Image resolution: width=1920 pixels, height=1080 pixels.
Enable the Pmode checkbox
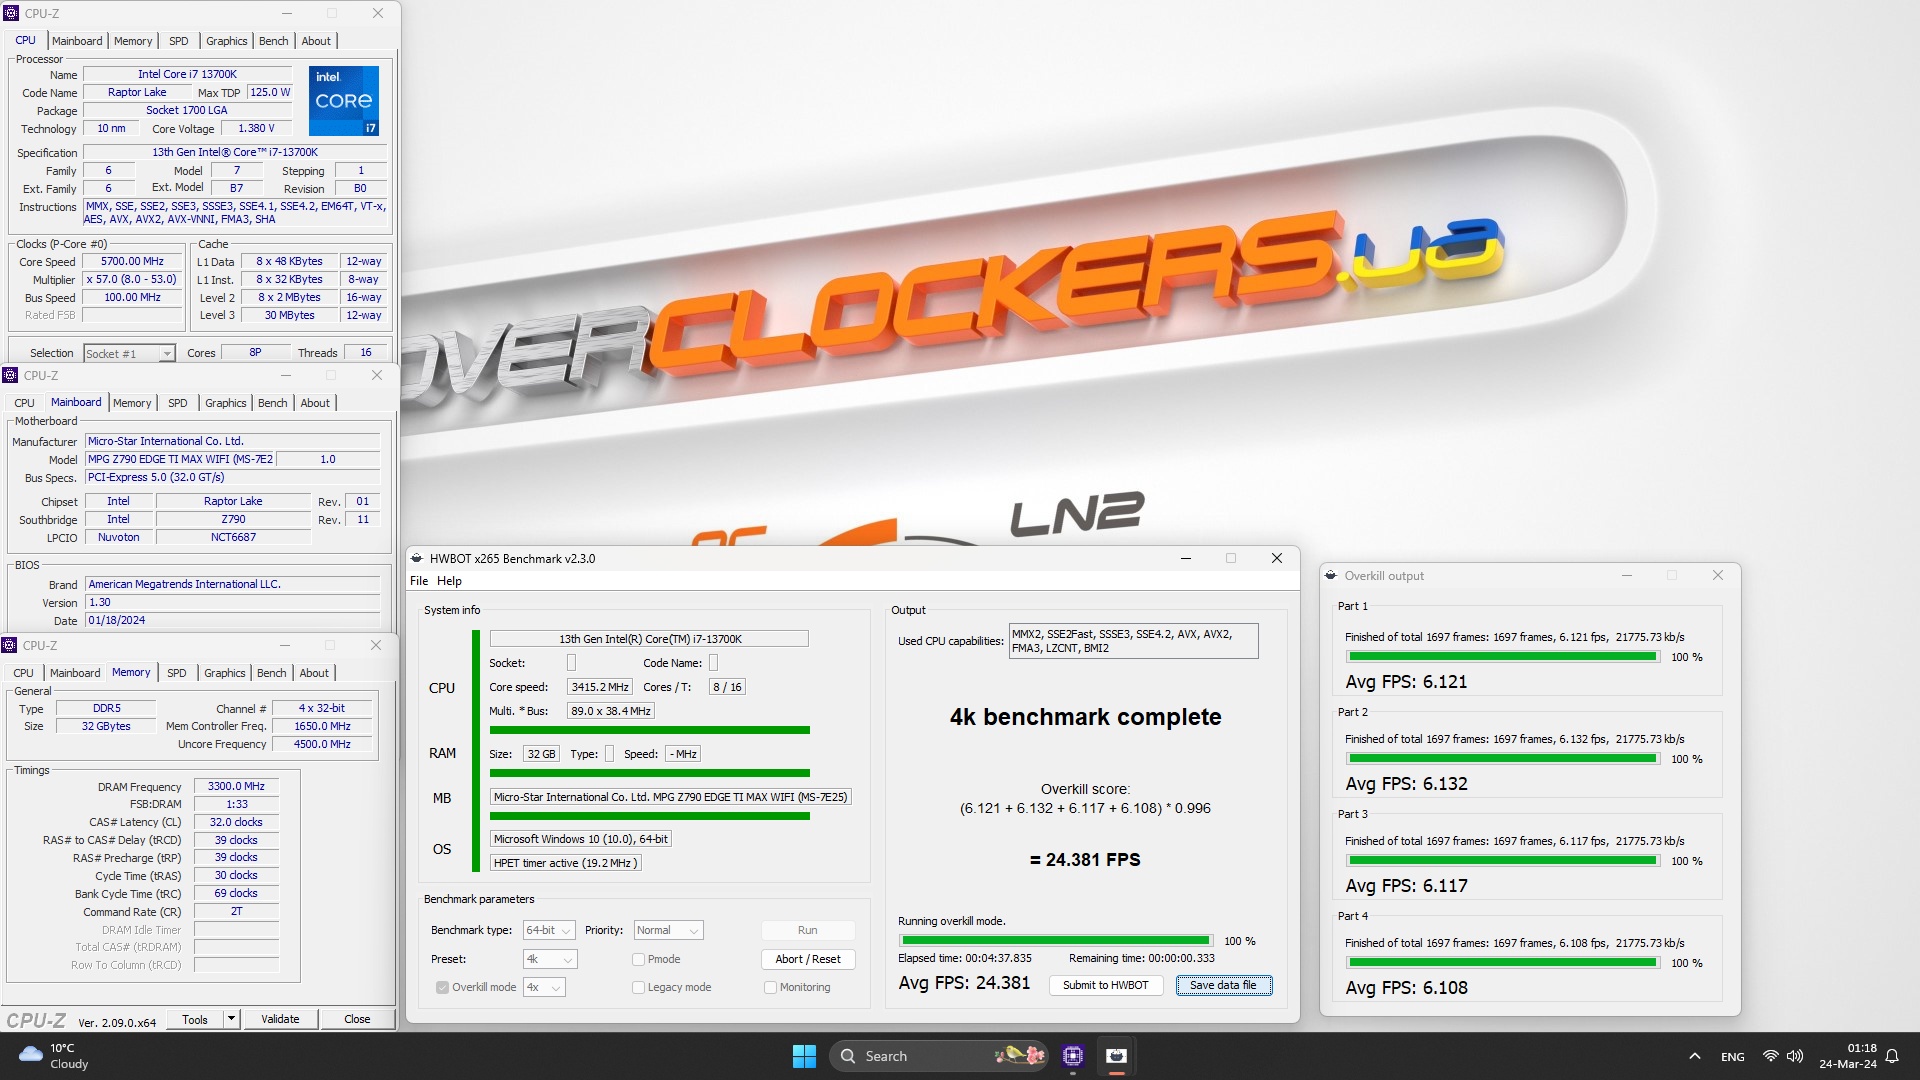tap(638, 959)
